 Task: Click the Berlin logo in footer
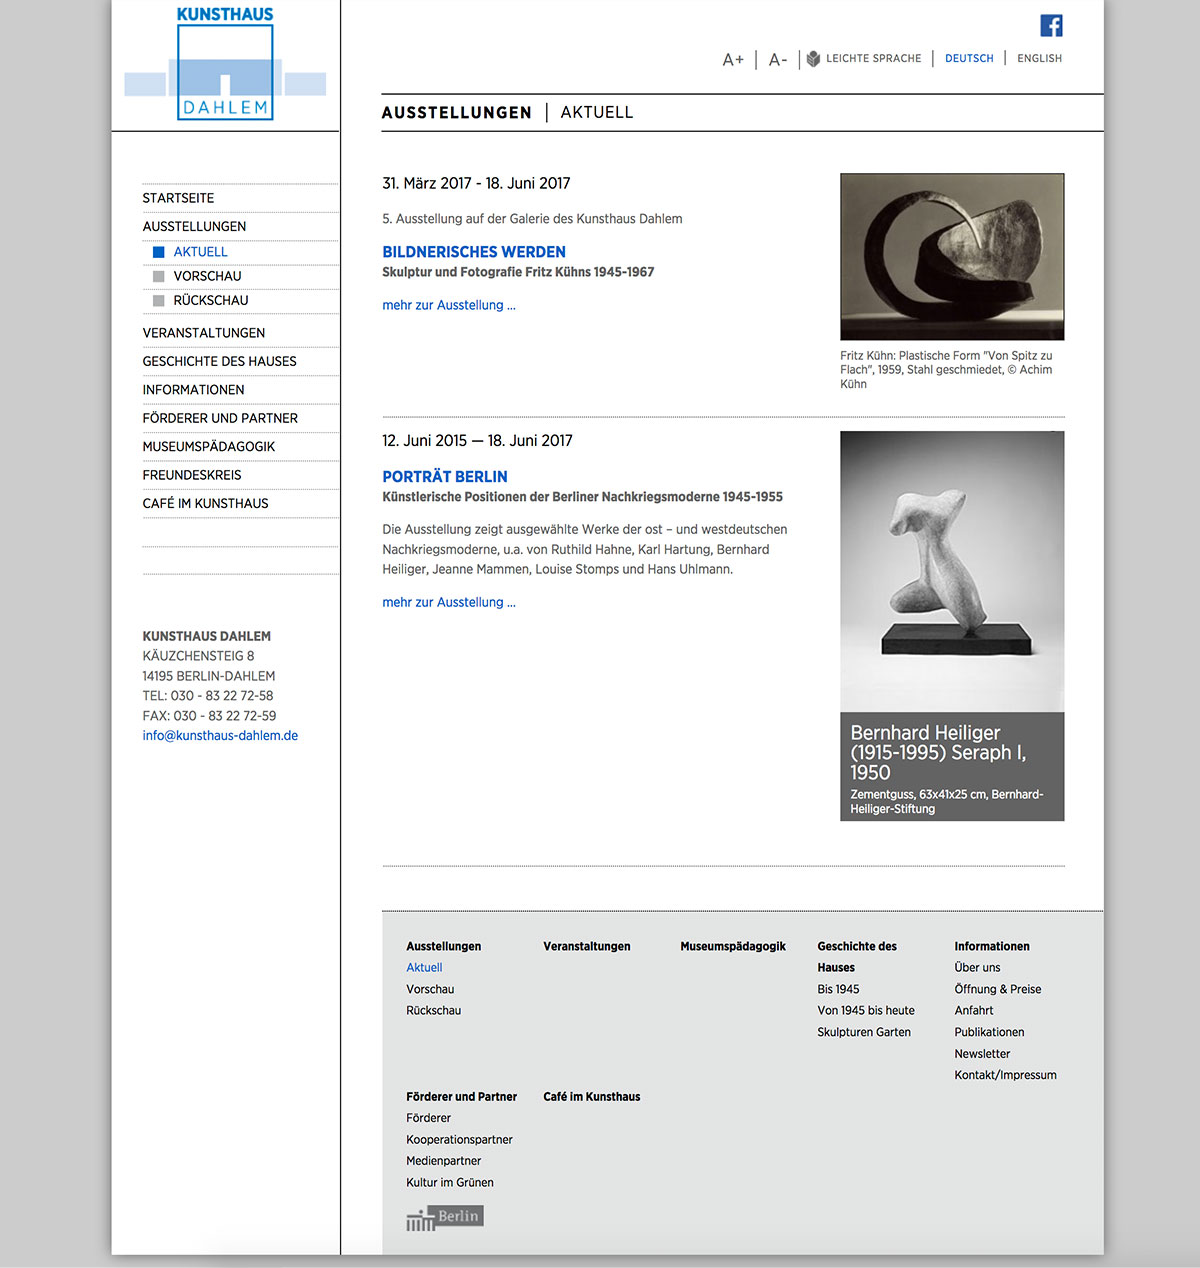pyautogui.click(x=444, y=1217)
